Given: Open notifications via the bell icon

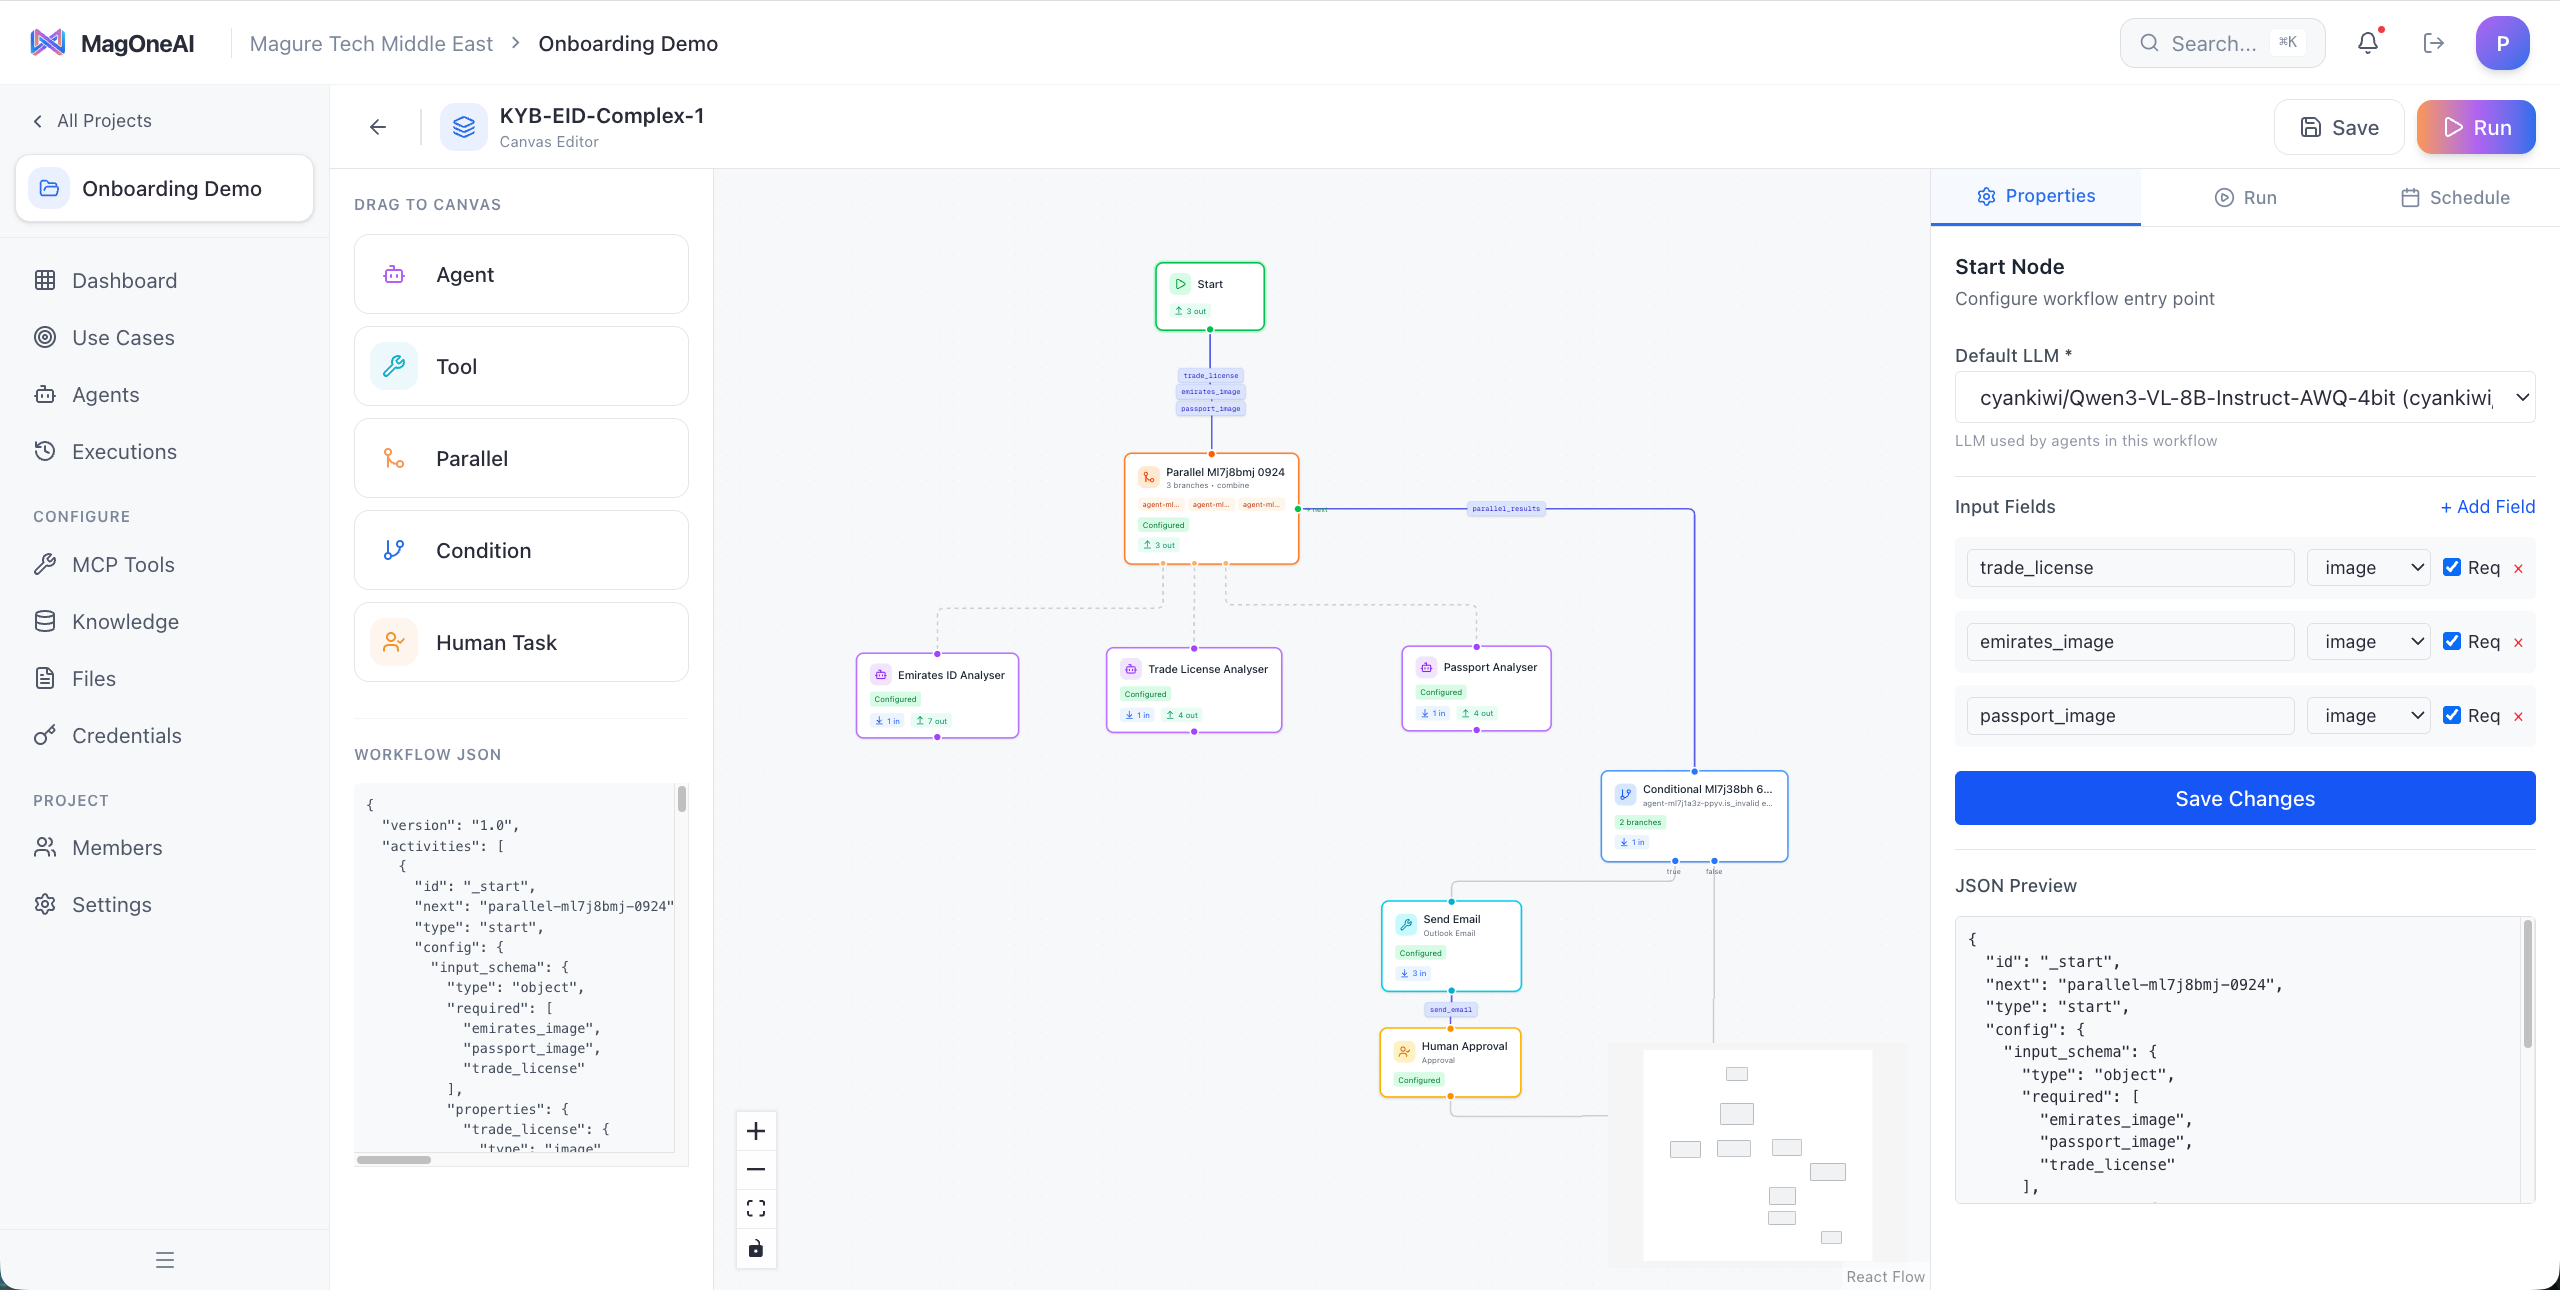Looking at the screenshot, I should 2368,42.
